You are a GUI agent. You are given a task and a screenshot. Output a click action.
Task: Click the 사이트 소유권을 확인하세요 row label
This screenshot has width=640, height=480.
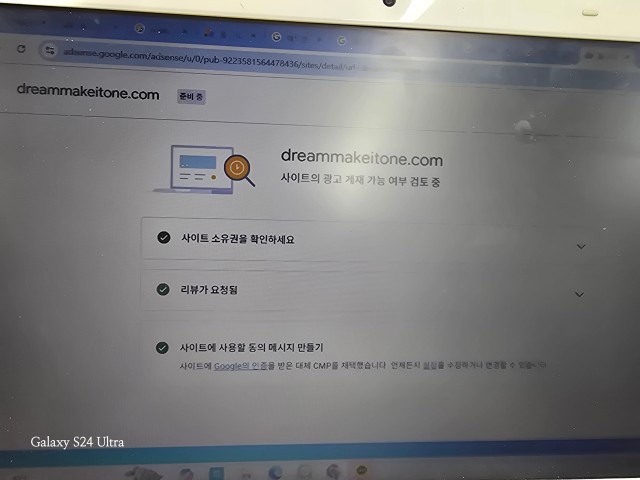pyautogui.click(x=238, y=239)
